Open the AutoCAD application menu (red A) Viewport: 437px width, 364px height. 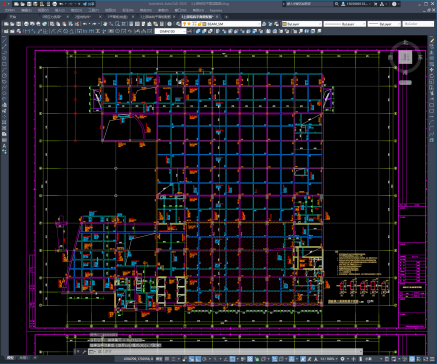(x=5, y=4)
